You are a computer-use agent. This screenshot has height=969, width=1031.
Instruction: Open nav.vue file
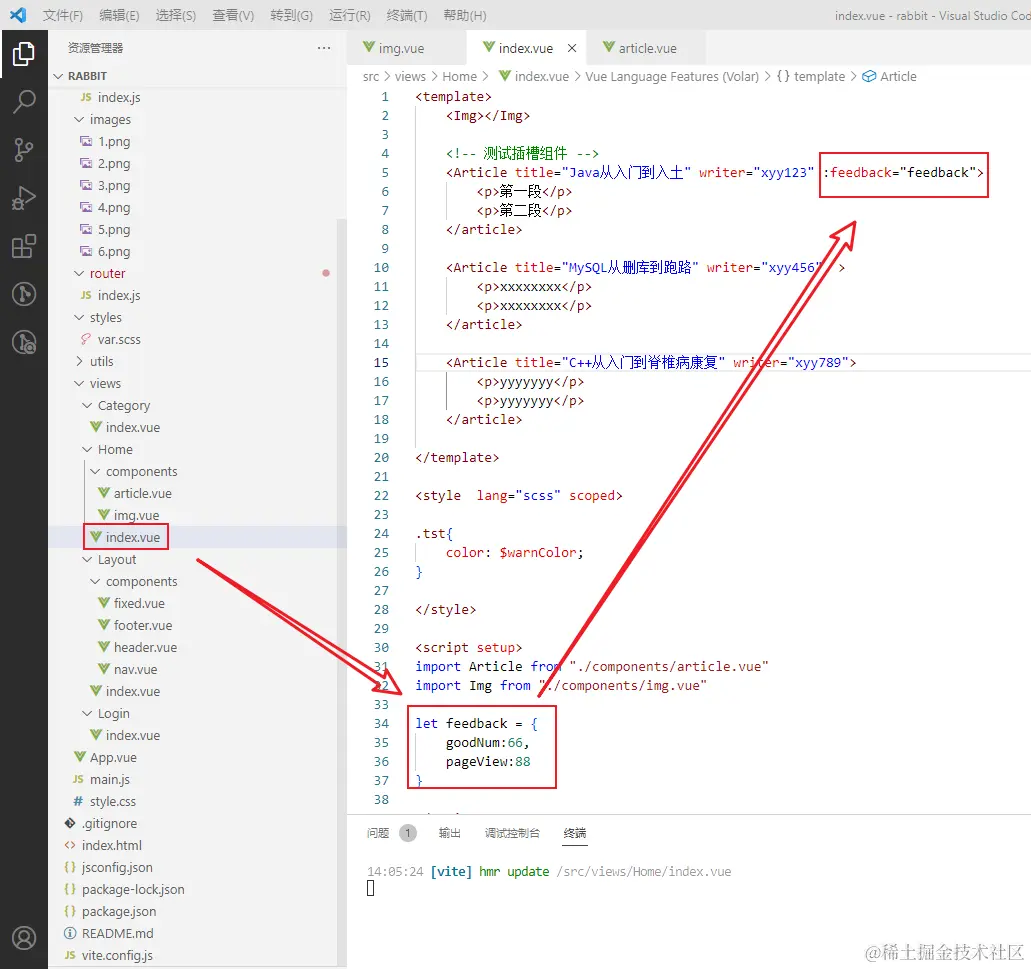[x=135, y=669]
